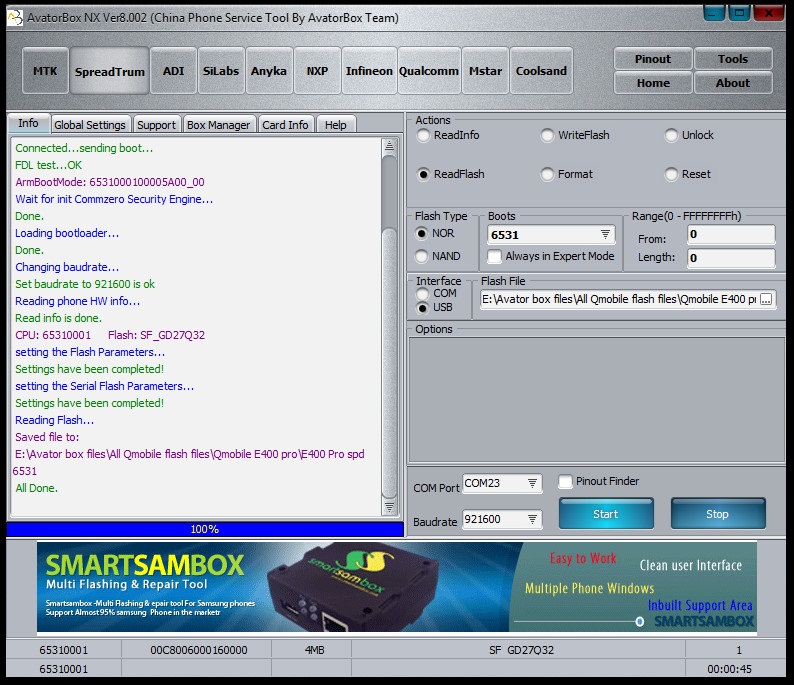Open the COM Port dropdown
This screenshot has width=794, height=685.
(x=502, y=483)
